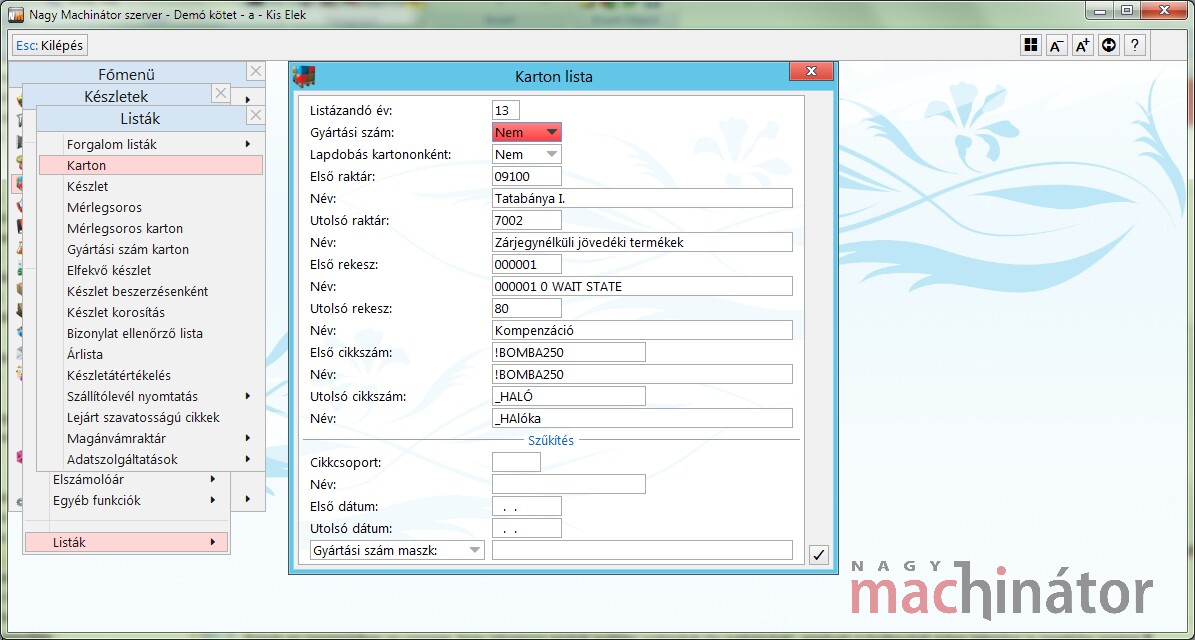Open Gyártási szám dropdown set to Nem
Image resolution: width=1195 pixels, height=640 pixels.
(527, 133)
